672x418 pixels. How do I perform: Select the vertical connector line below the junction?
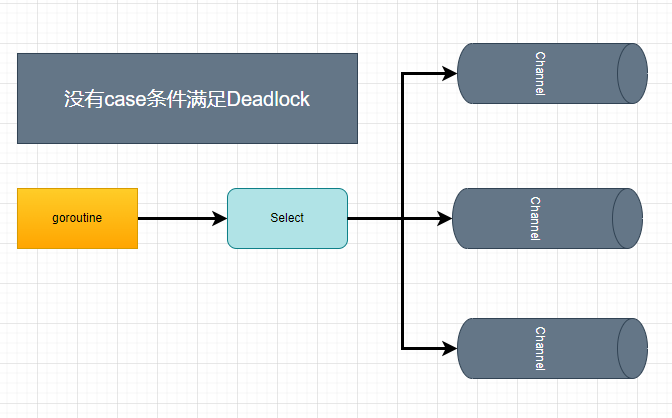[402, 285]
